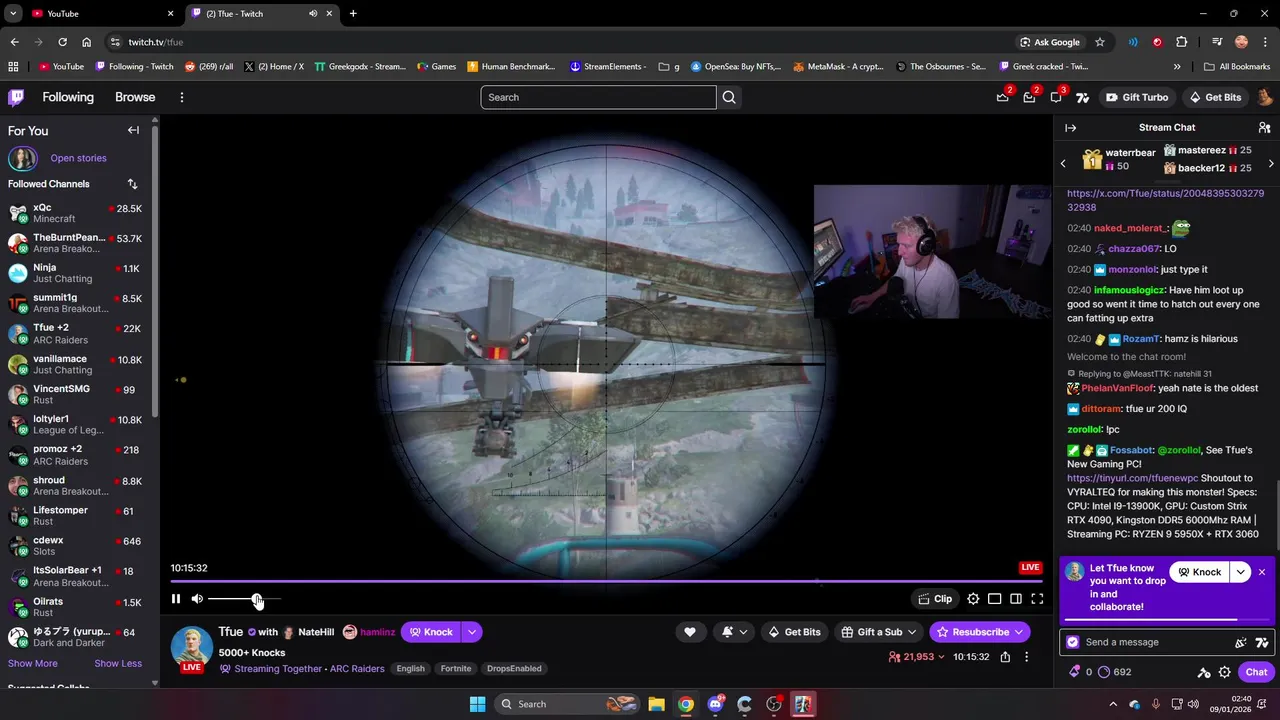Mute the stream volume
Screen dimensions: 1280x720
(197, 599)
